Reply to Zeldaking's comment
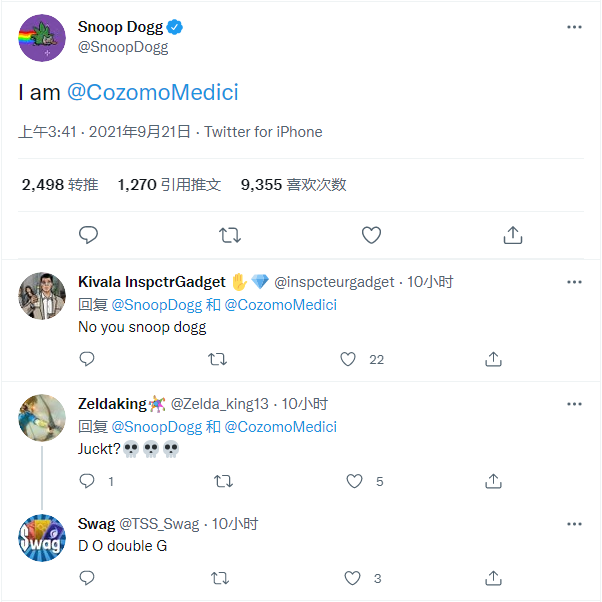The height and width of the screenshot is (602, 602). click(x=87, y=481)
